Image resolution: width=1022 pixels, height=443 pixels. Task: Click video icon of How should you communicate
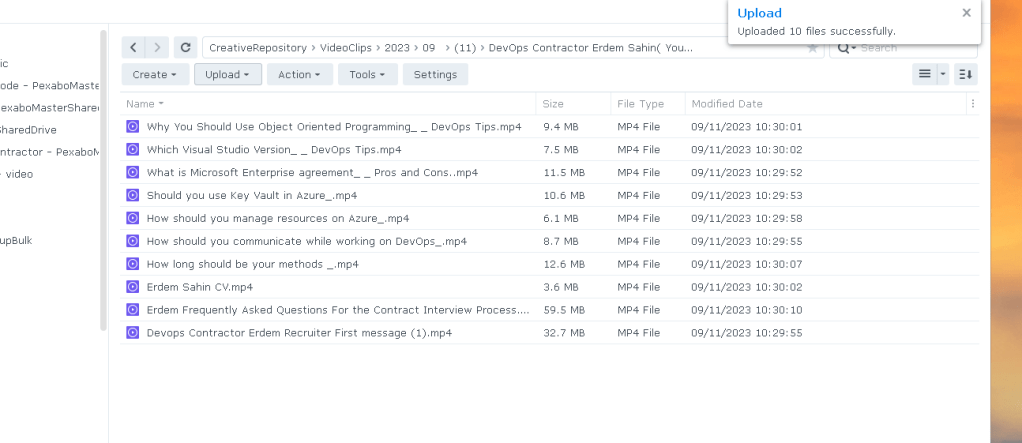tap(132, 241)
